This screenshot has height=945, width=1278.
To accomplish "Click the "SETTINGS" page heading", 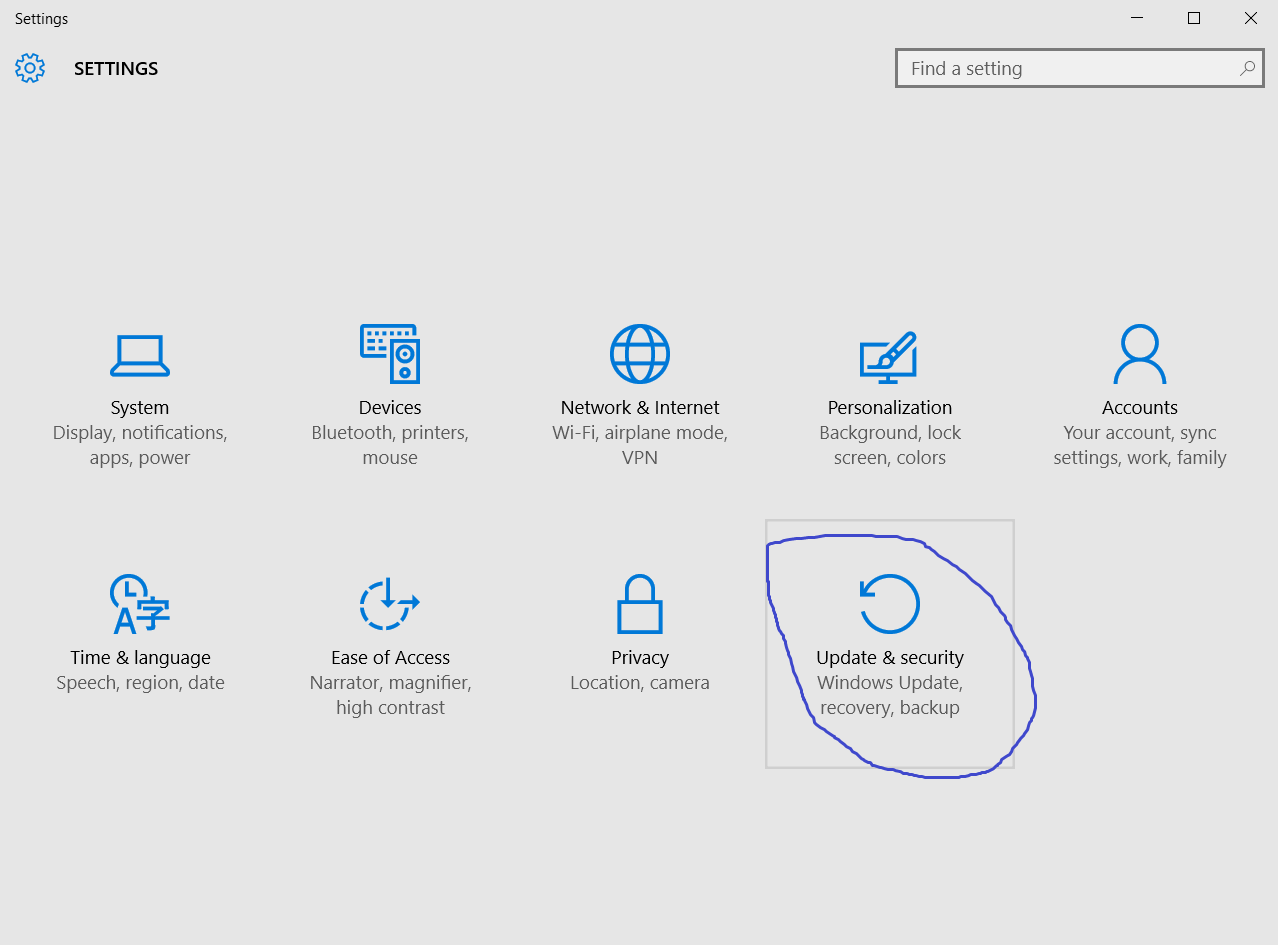I will [116, 69].
